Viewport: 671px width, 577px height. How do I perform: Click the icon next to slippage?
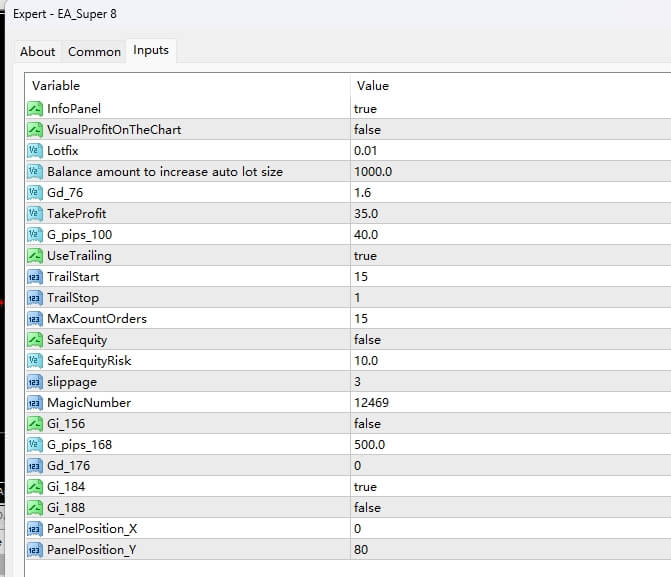pos(35,381)
